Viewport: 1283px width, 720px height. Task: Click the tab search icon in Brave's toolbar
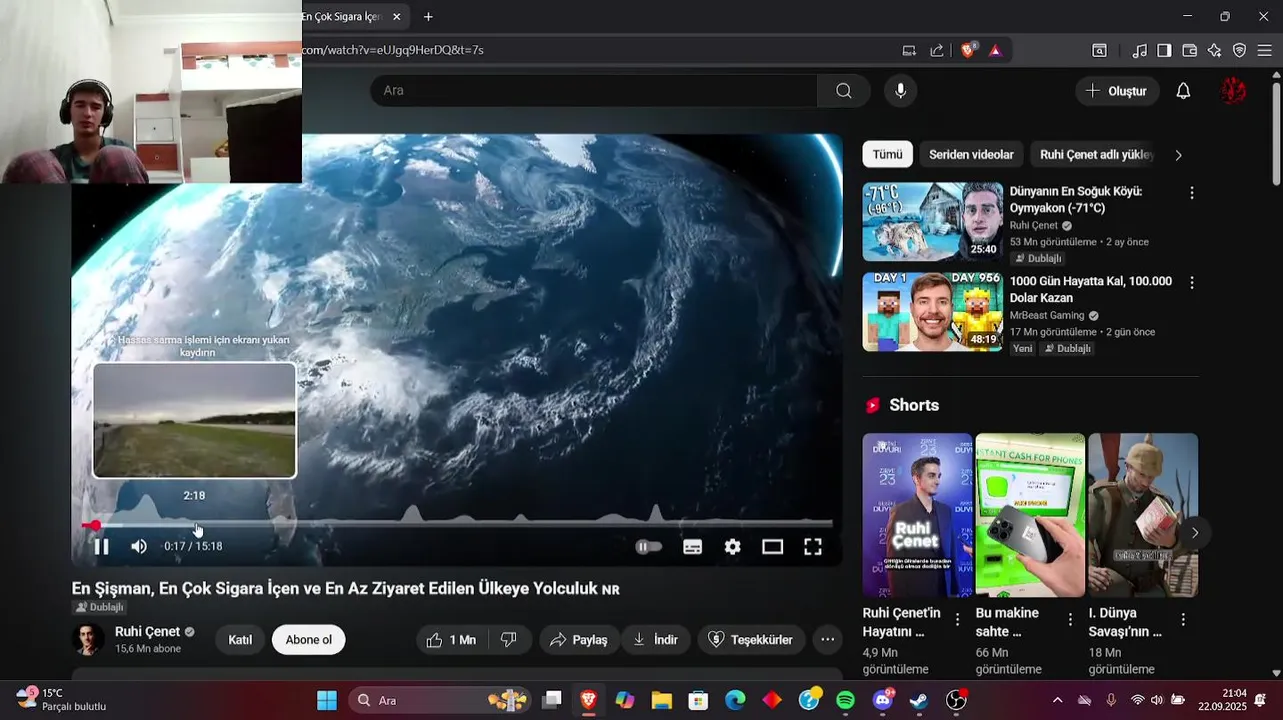1099,50
